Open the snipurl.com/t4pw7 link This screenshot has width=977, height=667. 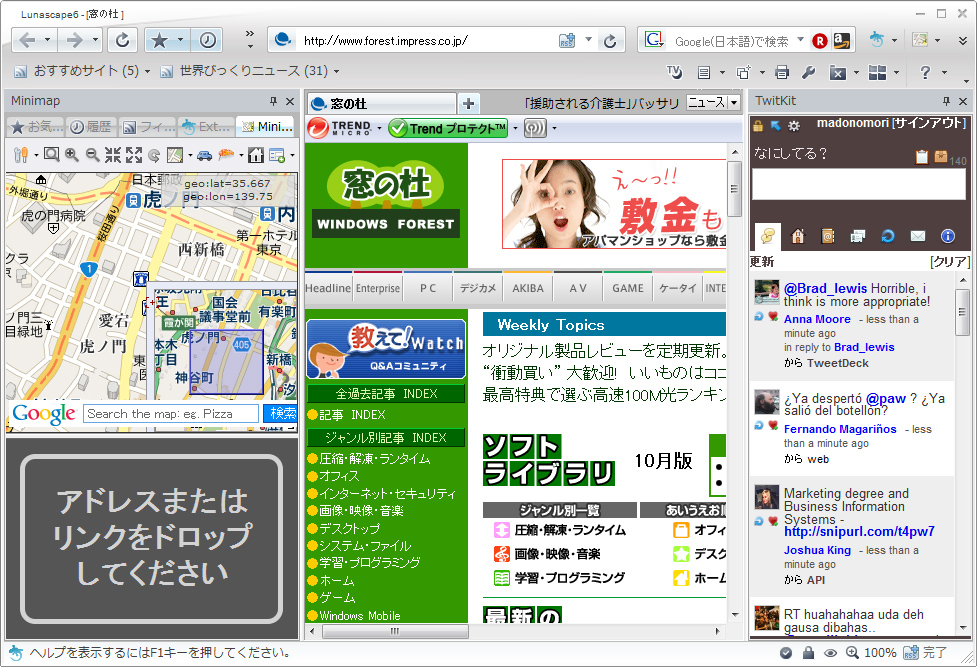tap(859, 532)
